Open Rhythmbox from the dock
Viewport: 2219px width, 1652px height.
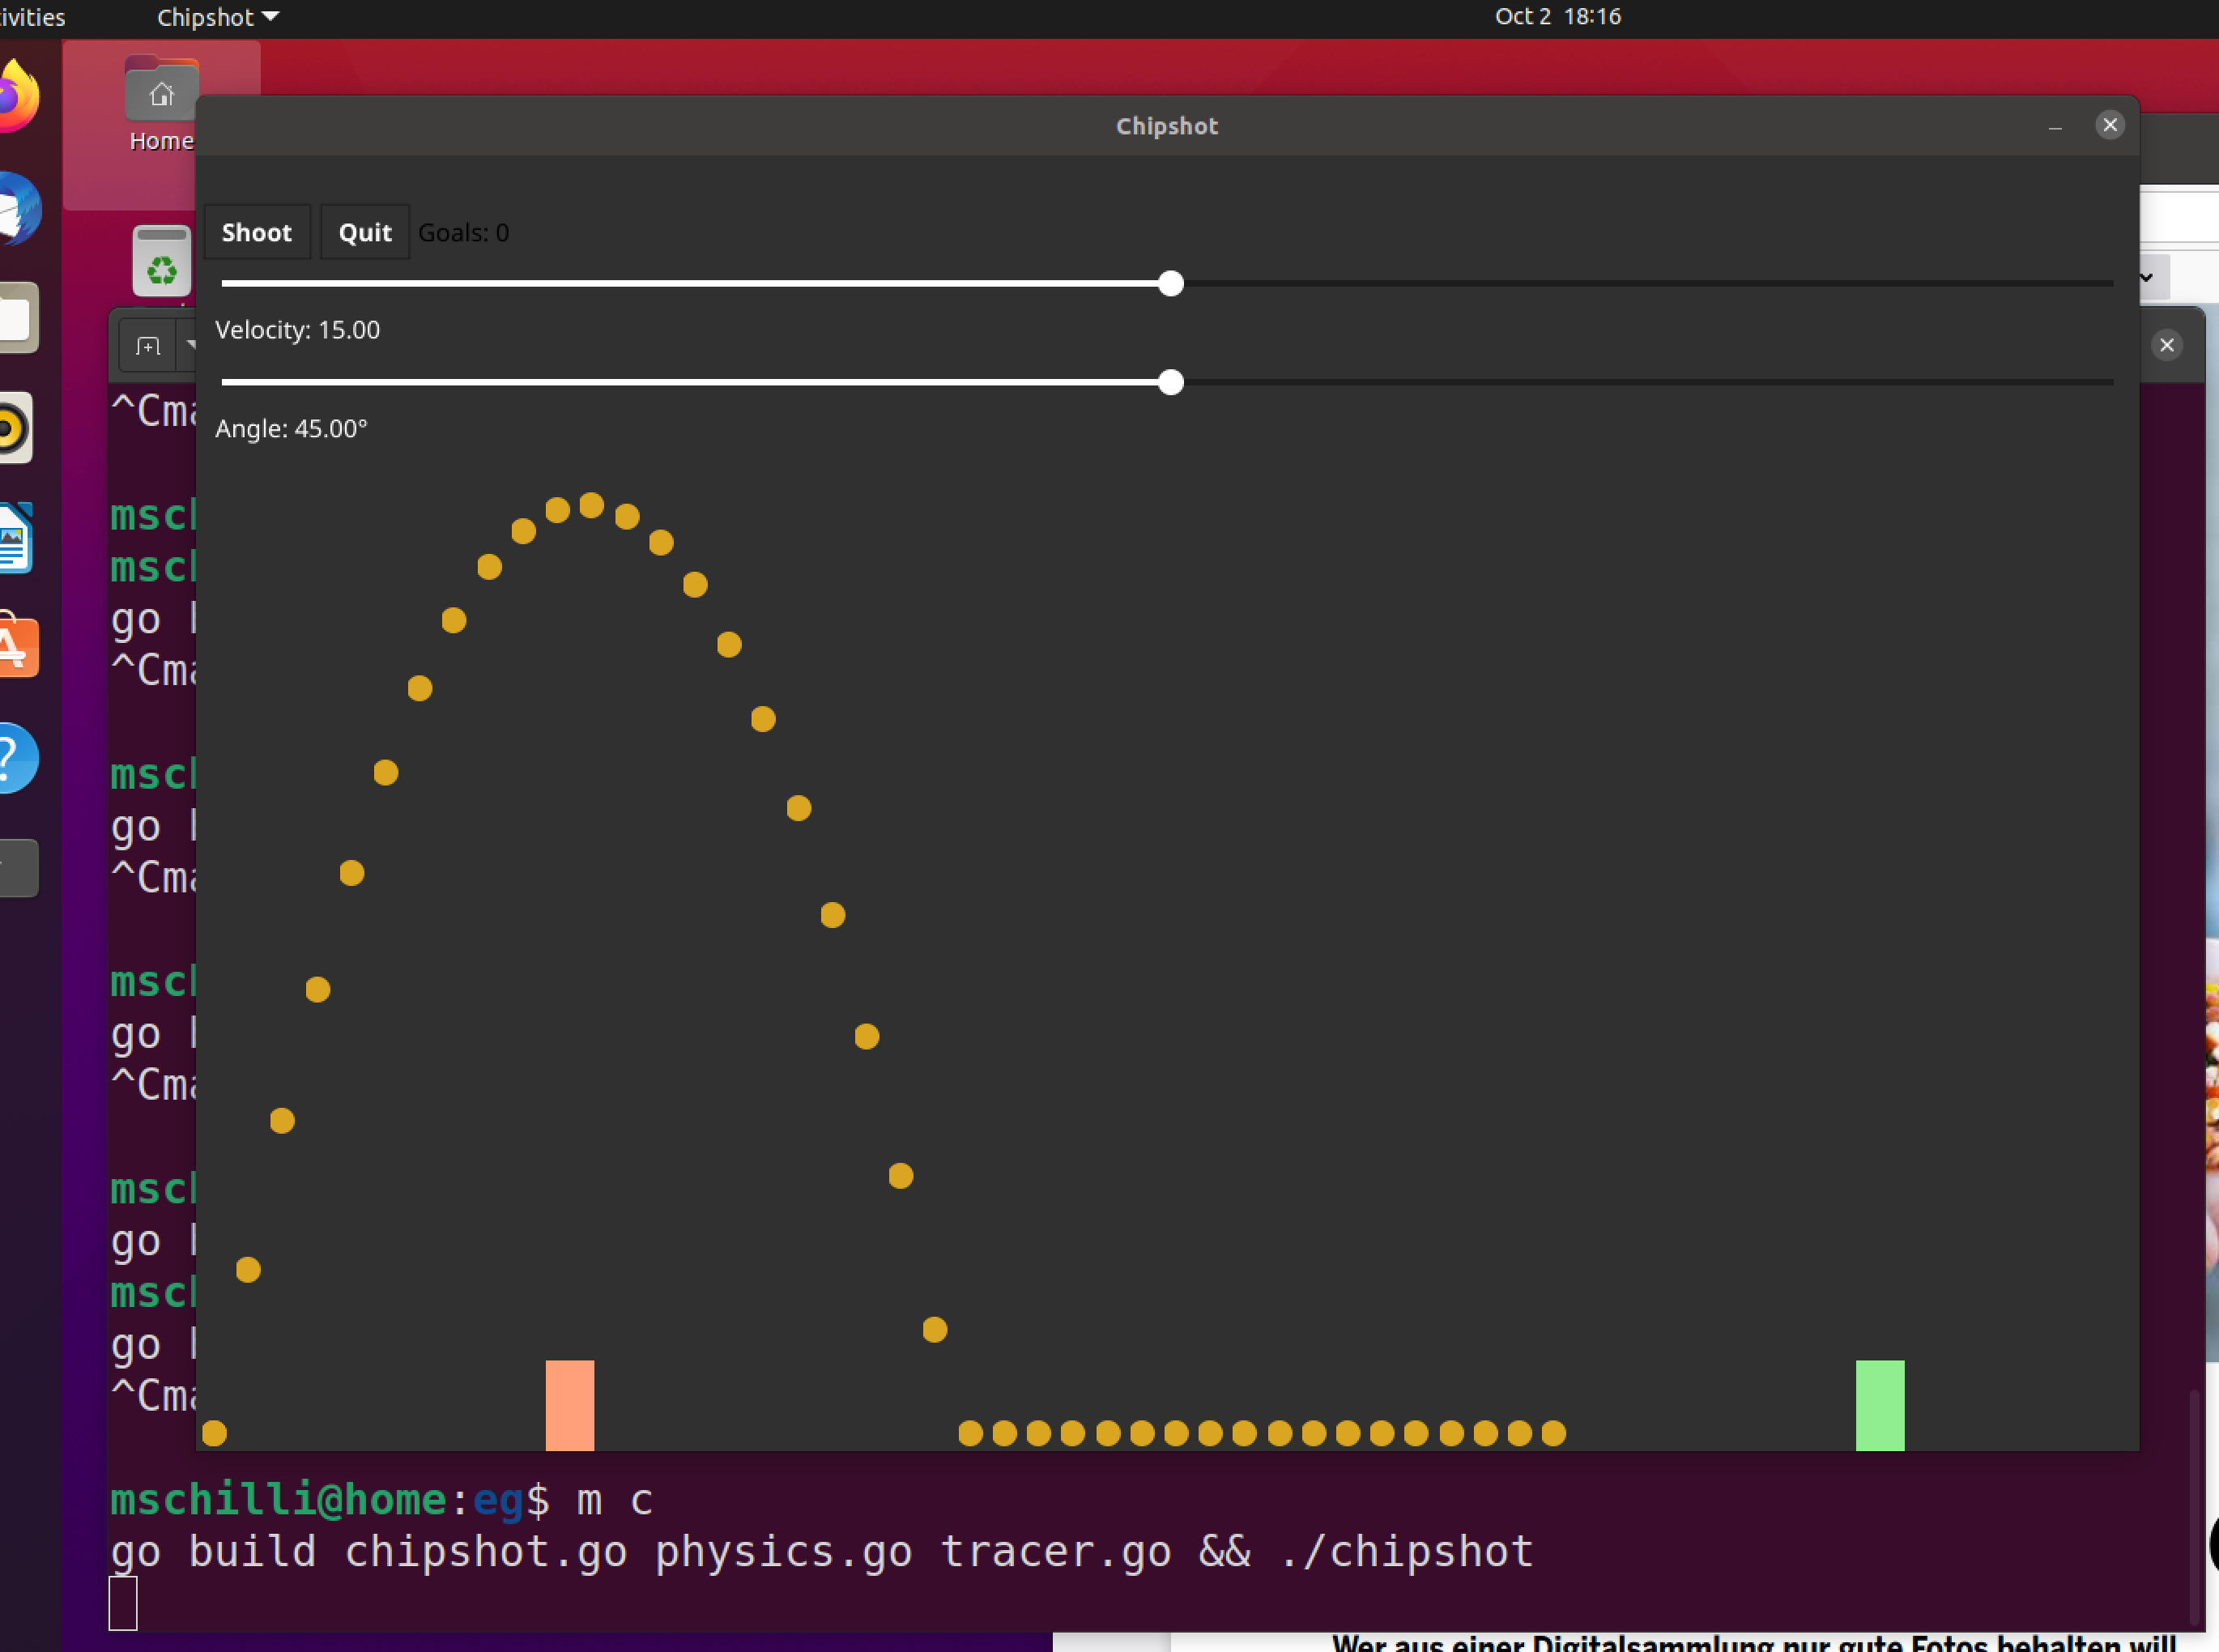tap(16, 428)
